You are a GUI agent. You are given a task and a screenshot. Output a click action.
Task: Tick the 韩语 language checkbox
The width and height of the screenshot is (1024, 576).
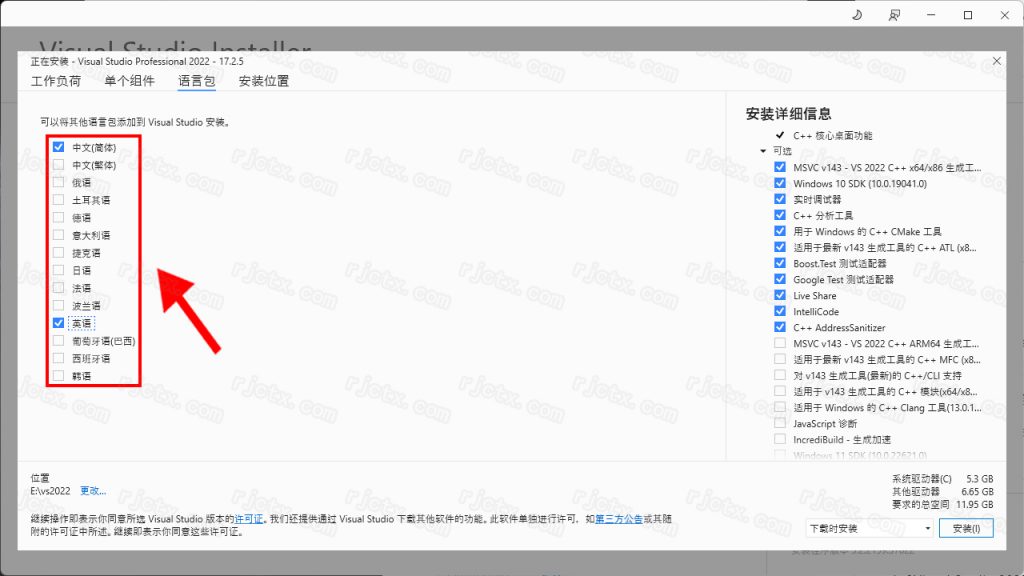[x=59, y=376]
